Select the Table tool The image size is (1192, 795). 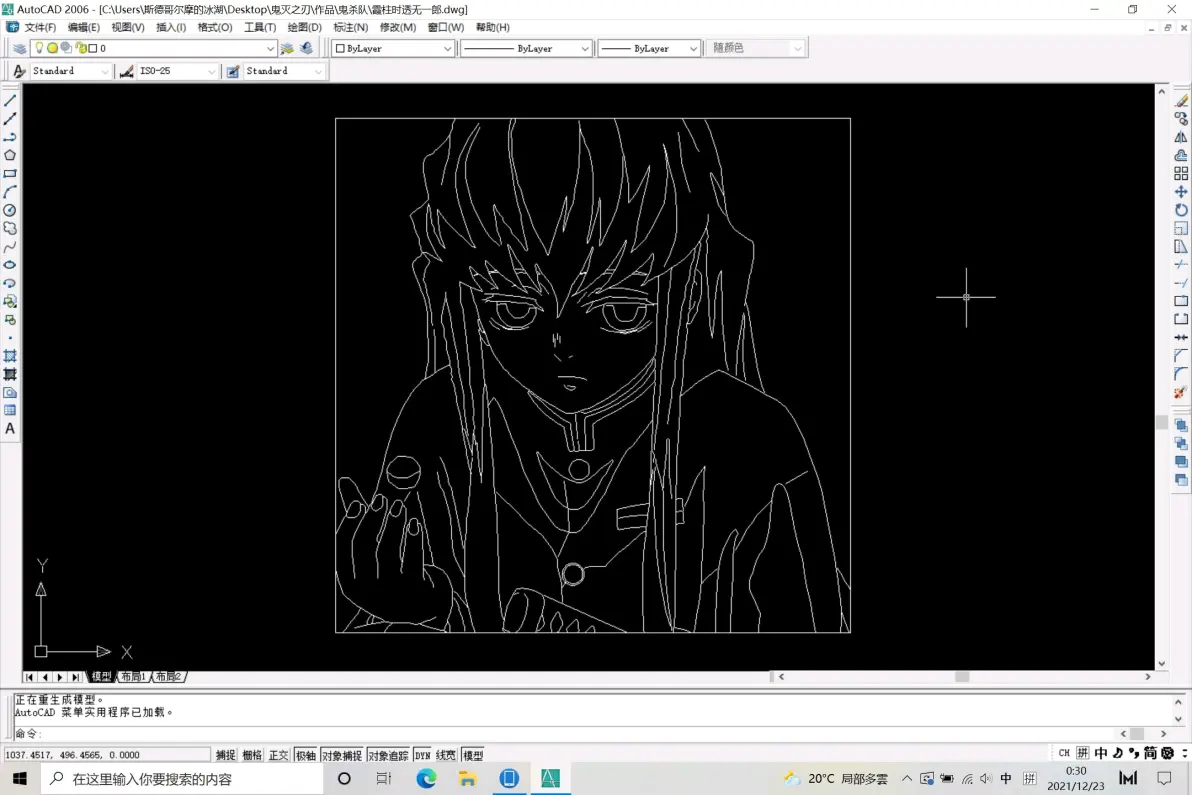(x=10, y=410)
